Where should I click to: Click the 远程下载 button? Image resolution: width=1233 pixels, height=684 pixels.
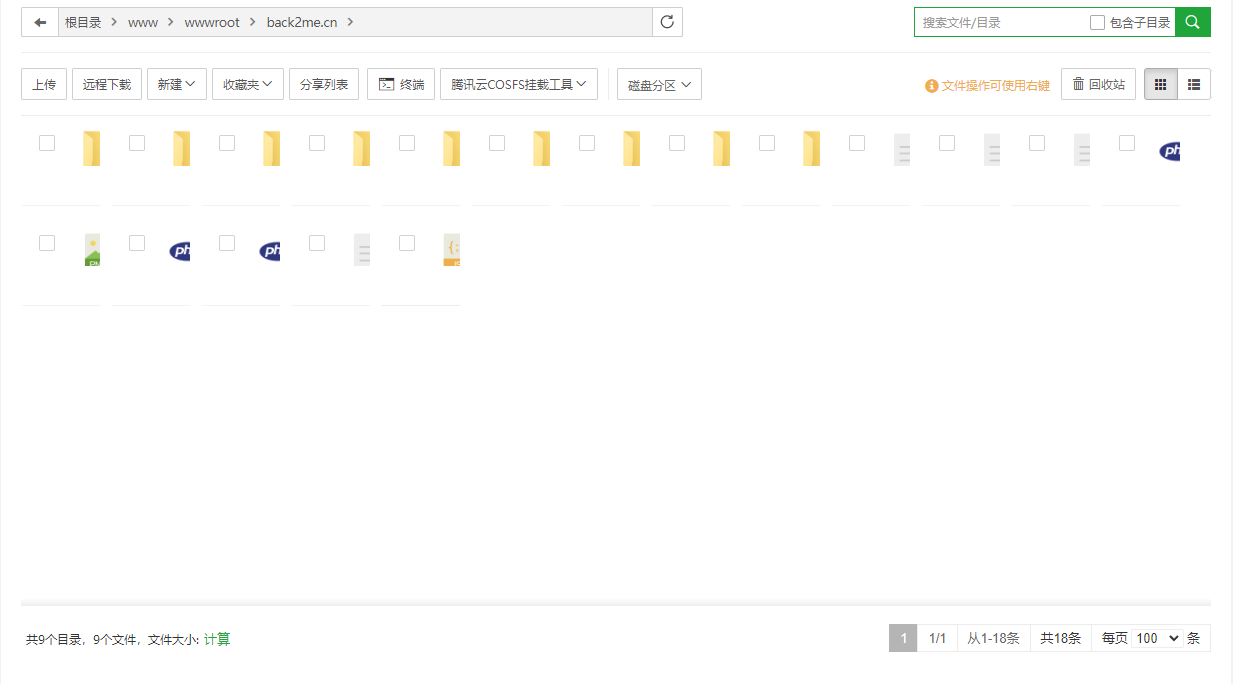coord(107,84)
